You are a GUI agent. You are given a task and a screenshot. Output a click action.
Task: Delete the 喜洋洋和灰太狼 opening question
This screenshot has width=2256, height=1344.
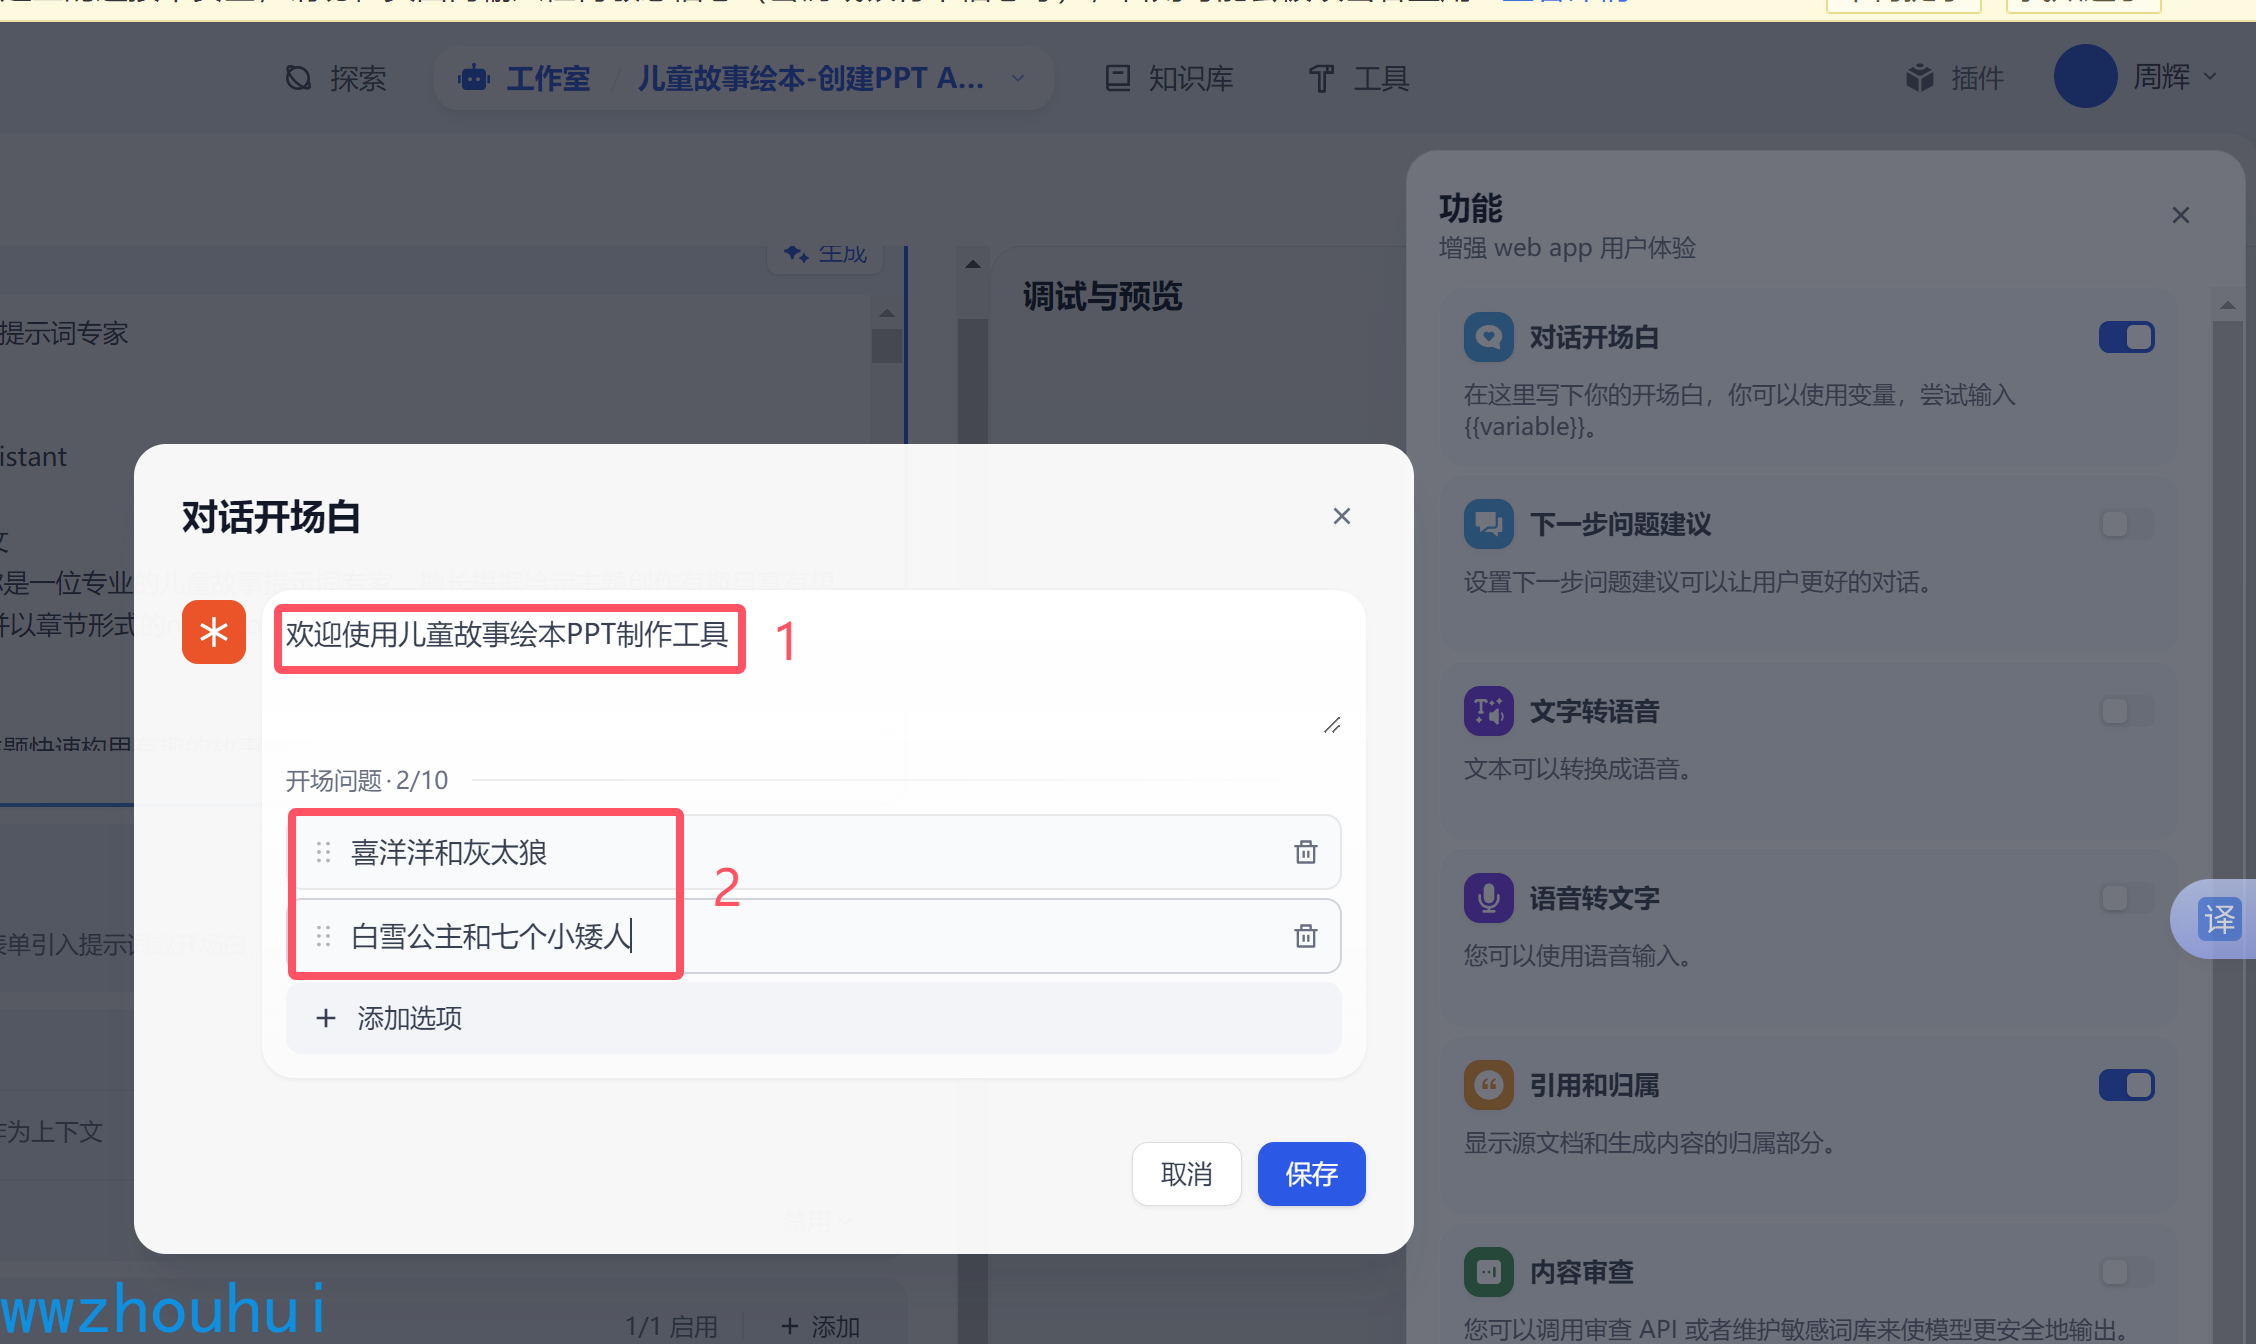[1305, 852]
